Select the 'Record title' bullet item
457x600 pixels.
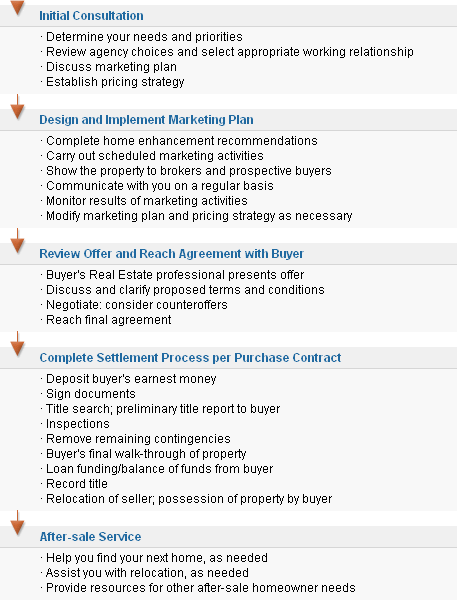click(77, 484)
